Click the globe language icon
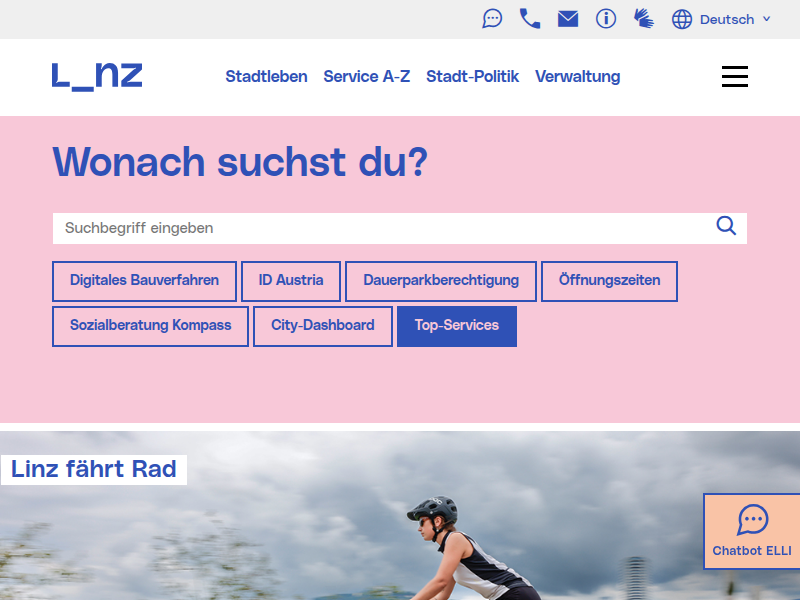This screenshot has width=800, height=600. pos(682,19)
